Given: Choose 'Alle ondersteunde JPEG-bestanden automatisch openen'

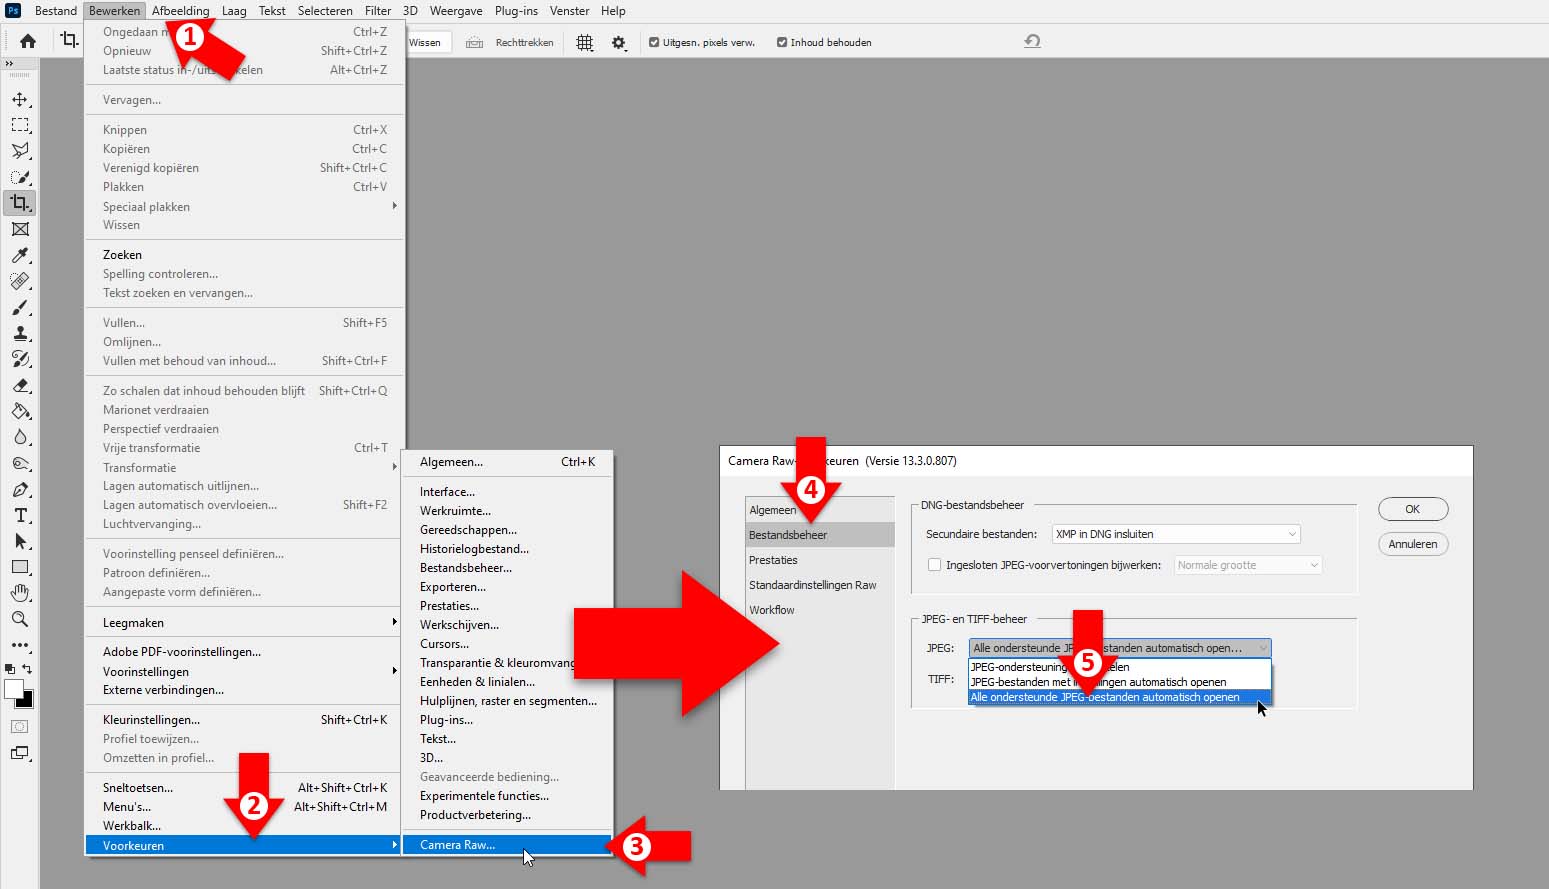Looking at the screenshot, I should click(1105, 697).
